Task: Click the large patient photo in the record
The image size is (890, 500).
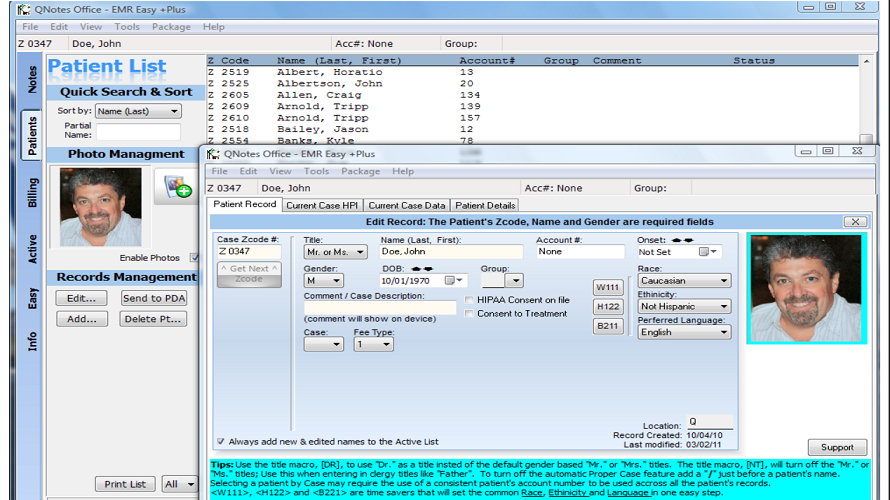Action: 805,288
